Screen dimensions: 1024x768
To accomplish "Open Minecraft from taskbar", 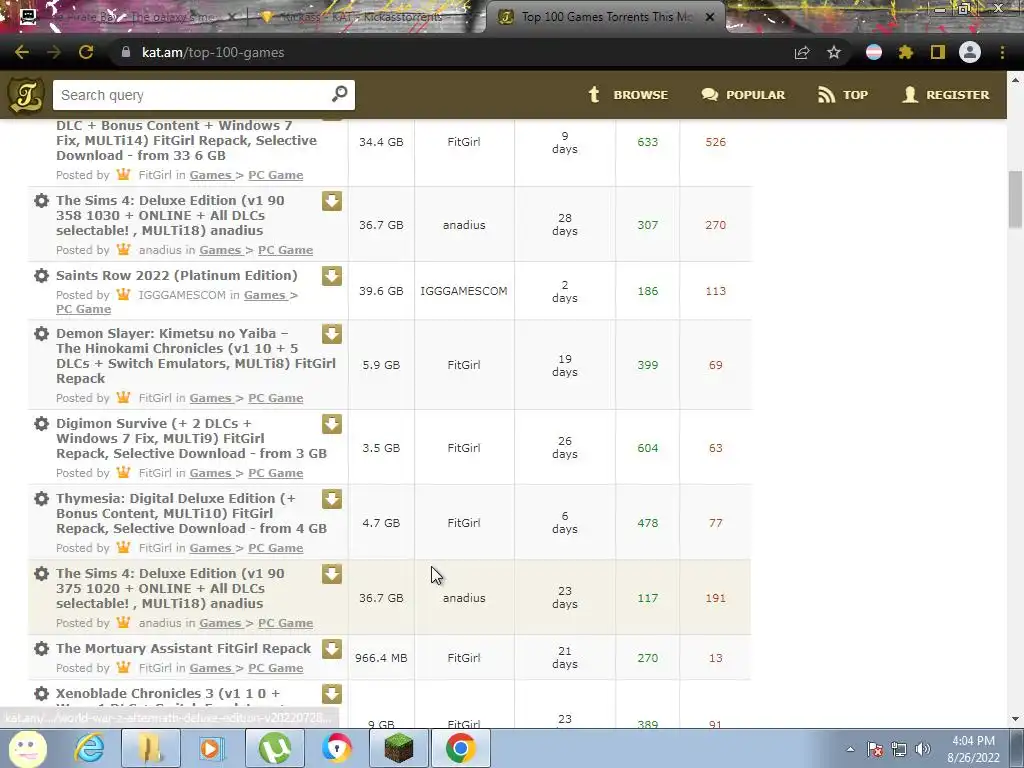I will click(398, 748).
